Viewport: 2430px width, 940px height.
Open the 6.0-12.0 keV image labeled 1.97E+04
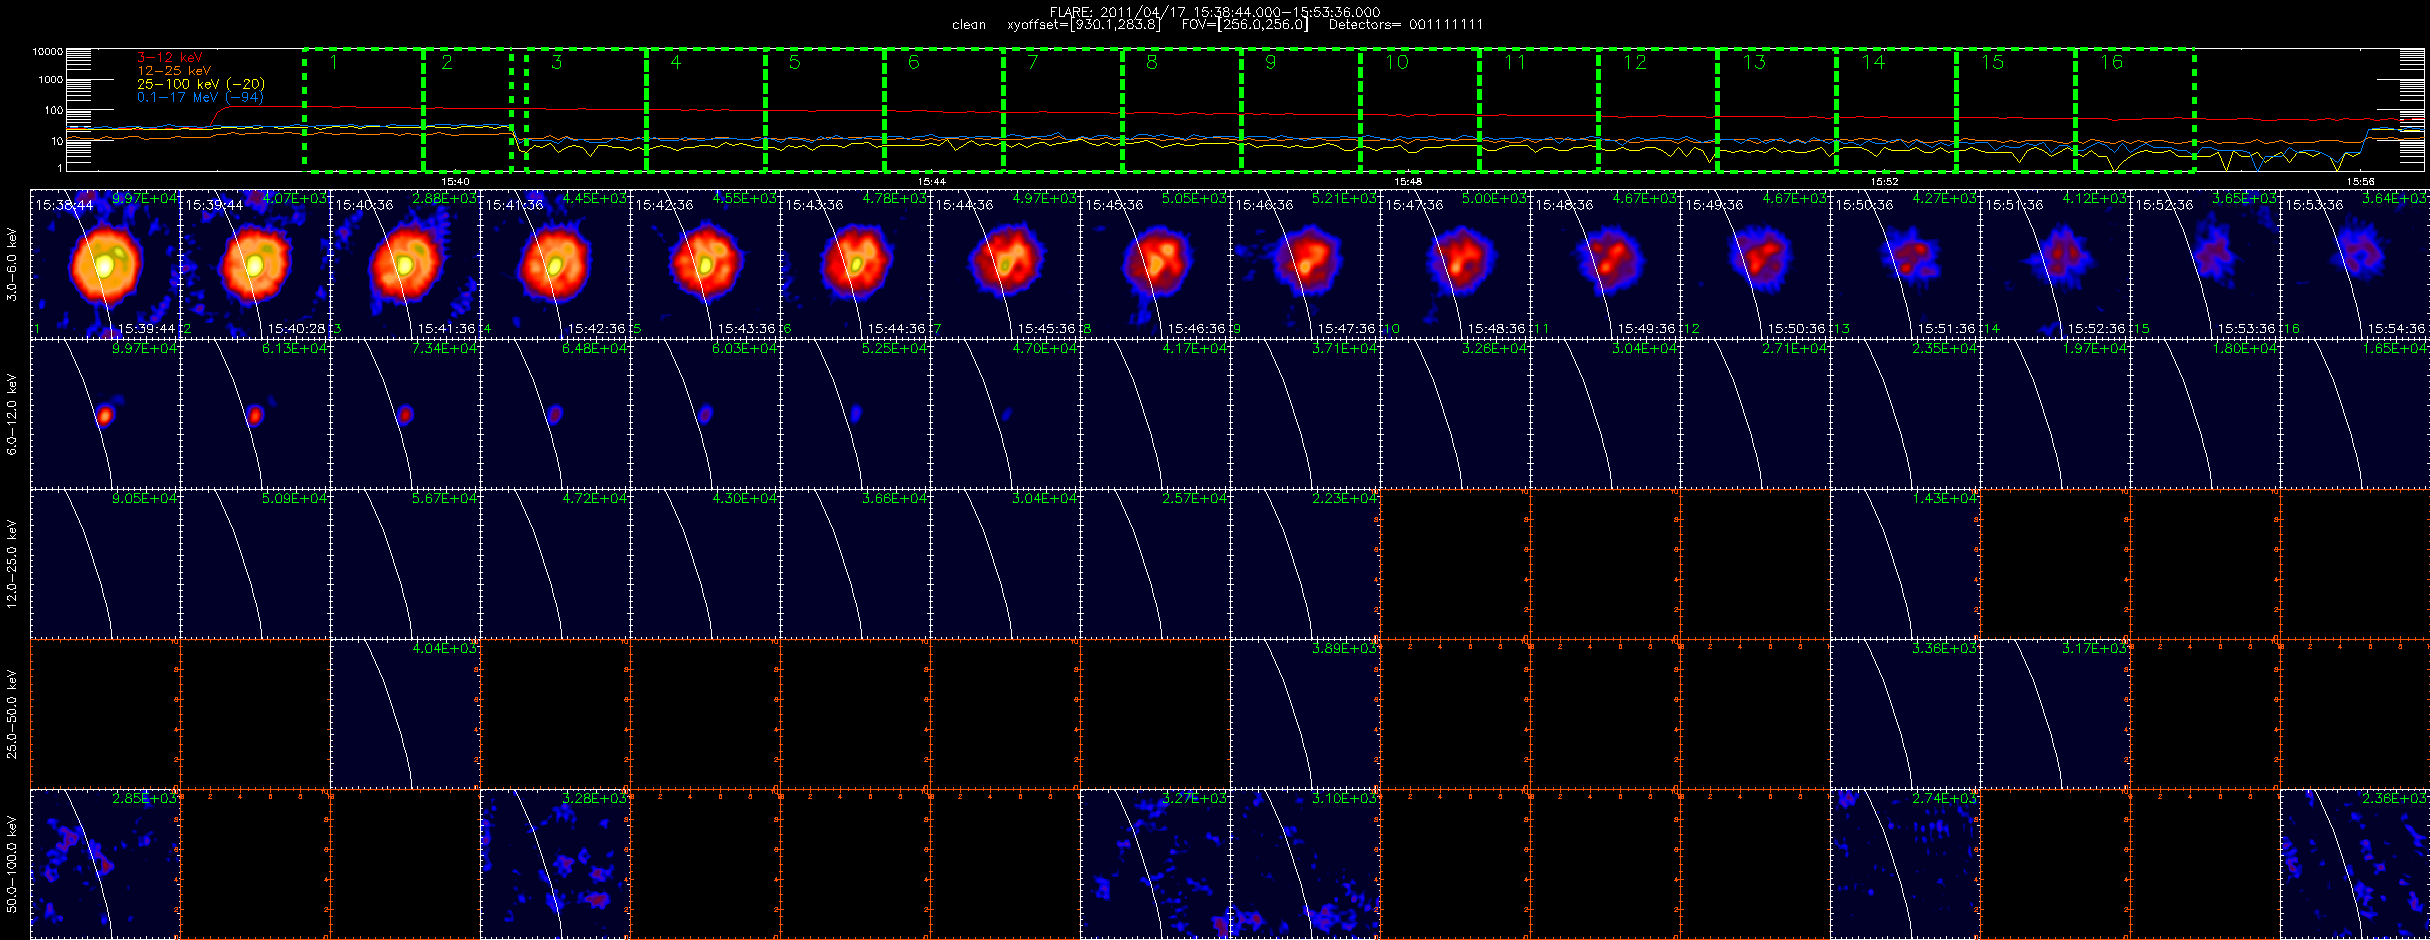2055,414
